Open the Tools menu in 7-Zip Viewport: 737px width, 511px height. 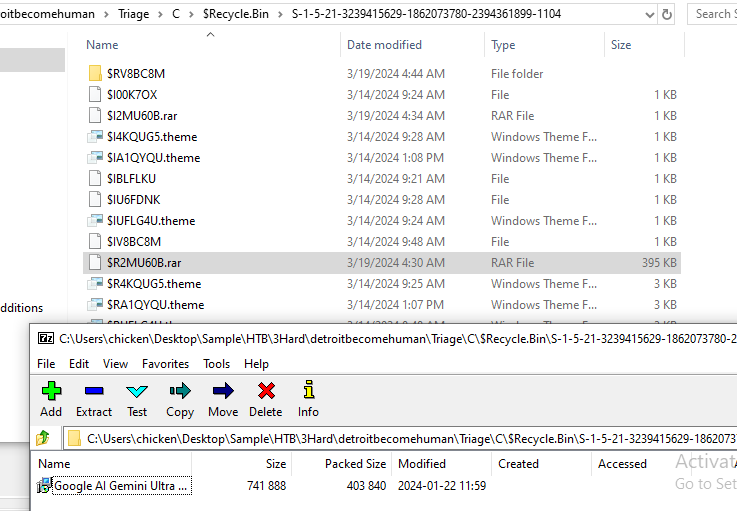click(217, 364)
